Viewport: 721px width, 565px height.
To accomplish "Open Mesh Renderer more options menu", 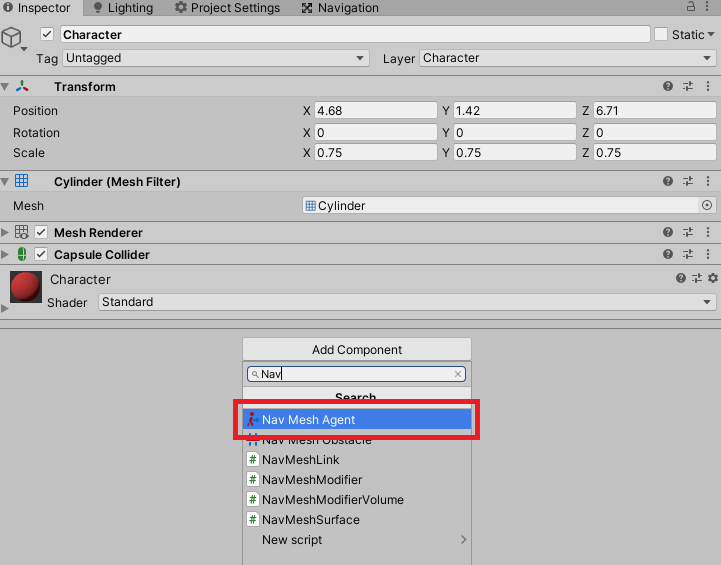I will click(708, 232).
